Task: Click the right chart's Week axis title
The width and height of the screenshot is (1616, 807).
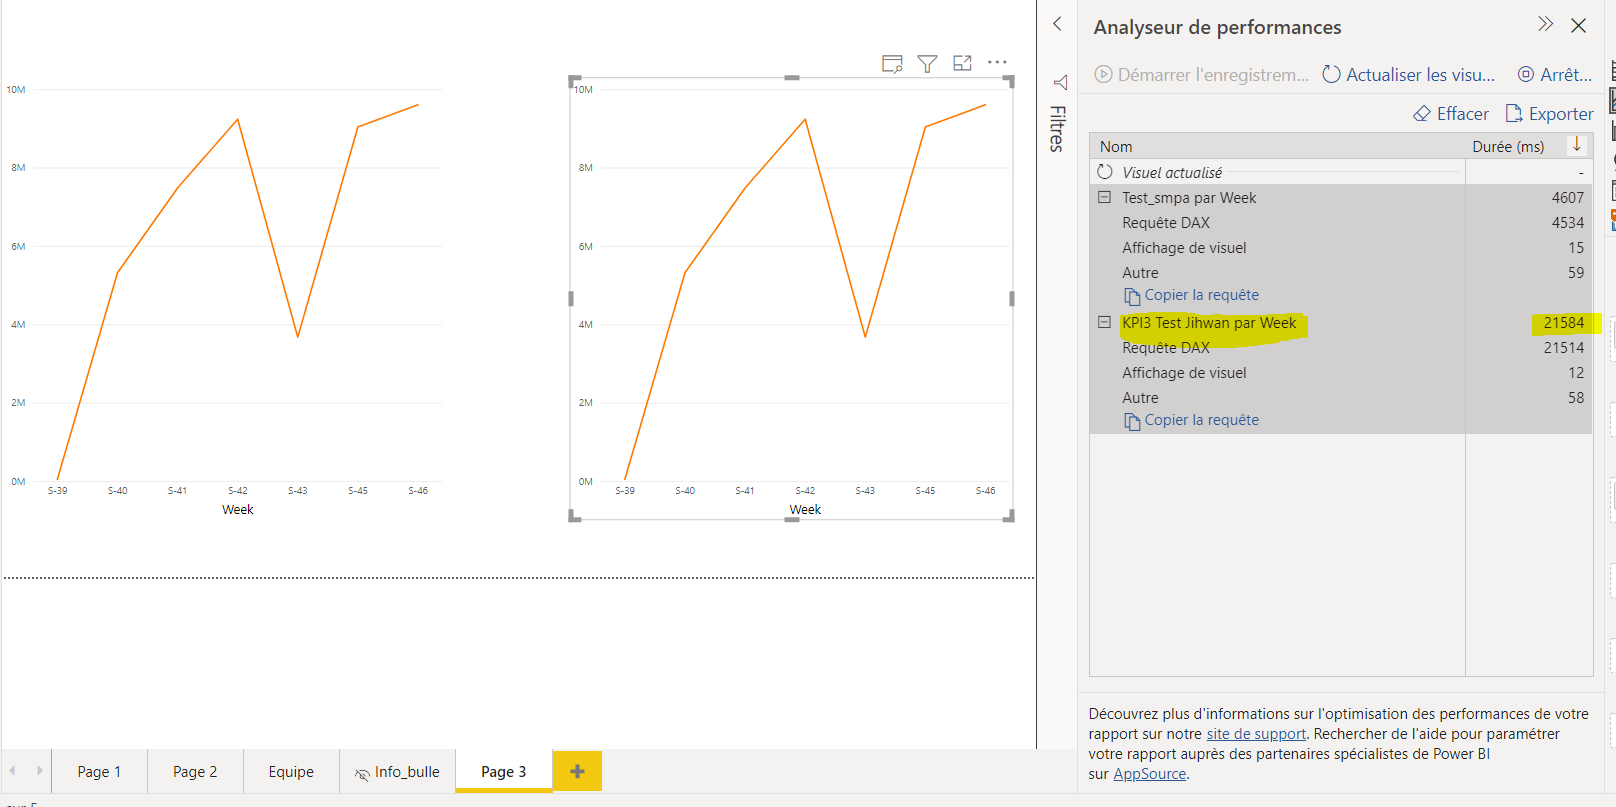Action: tap(805, 509)
